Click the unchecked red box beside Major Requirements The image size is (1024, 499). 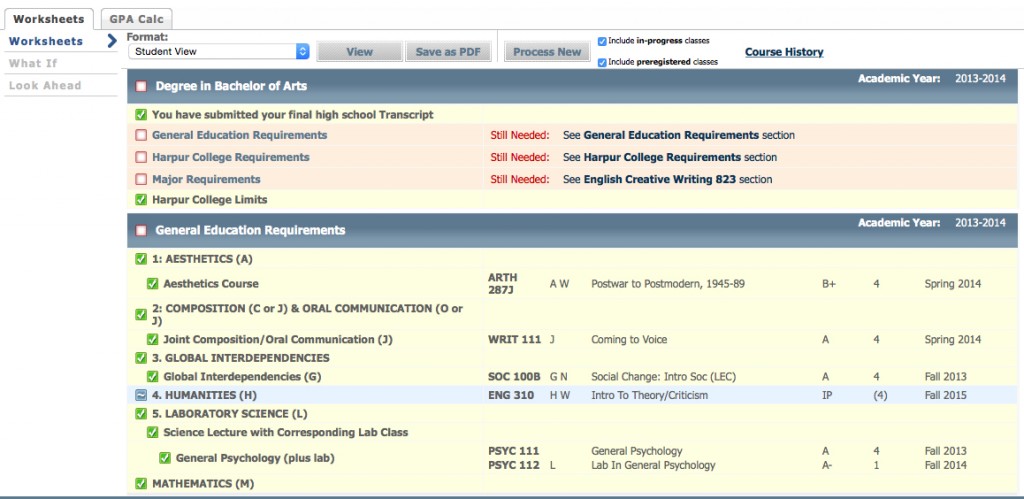(141, 180)
